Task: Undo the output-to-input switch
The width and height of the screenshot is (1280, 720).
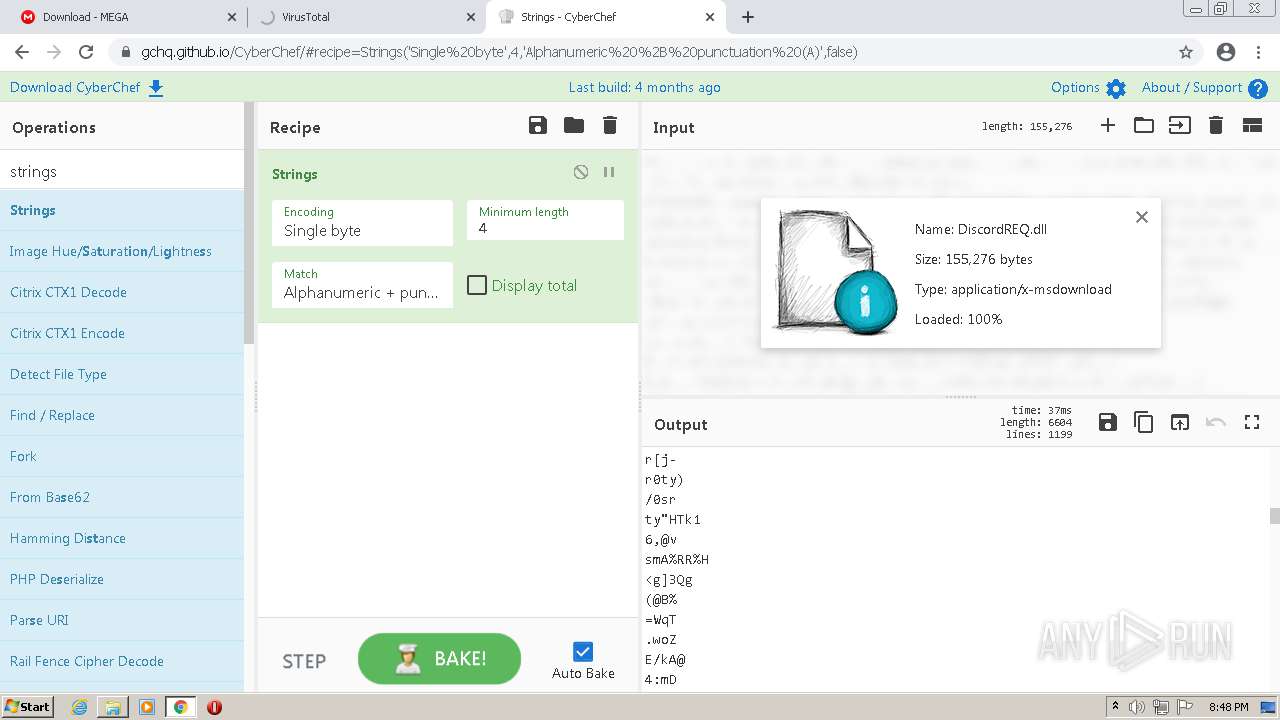Action: click(1216, 422)
